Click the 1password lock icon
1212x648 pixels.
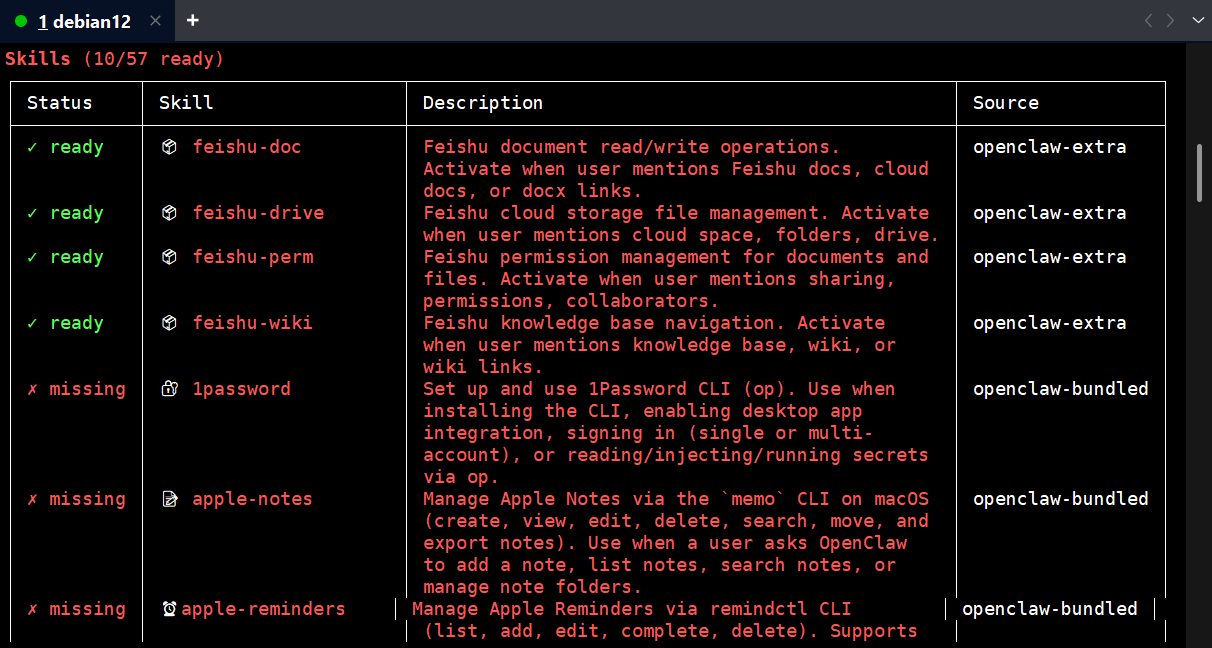click(x=170, y=389)
